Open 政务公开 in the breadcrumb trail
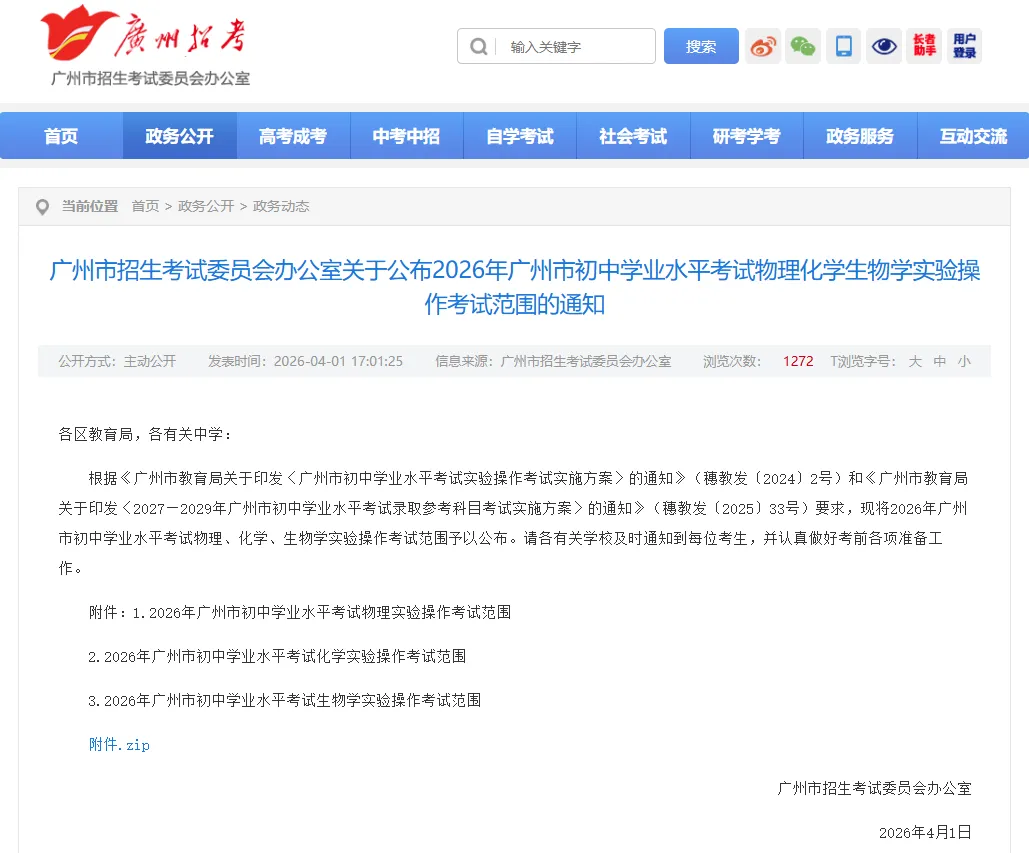The width and height of the screenshot is (1029, 853). [205, 206]
